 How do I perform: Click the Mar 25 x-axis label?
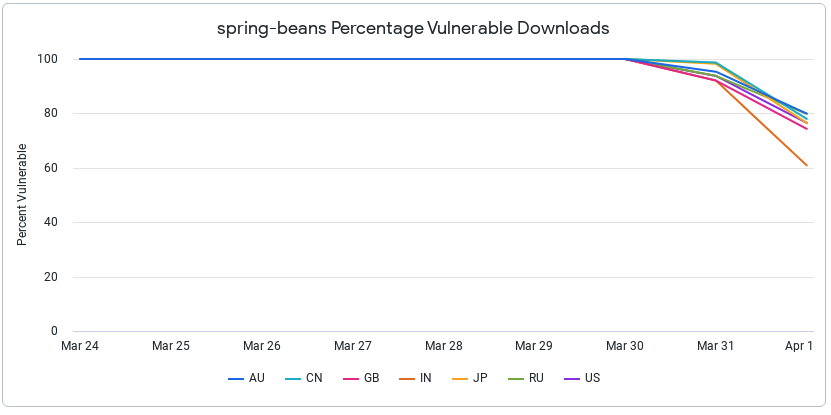[170, 346]
